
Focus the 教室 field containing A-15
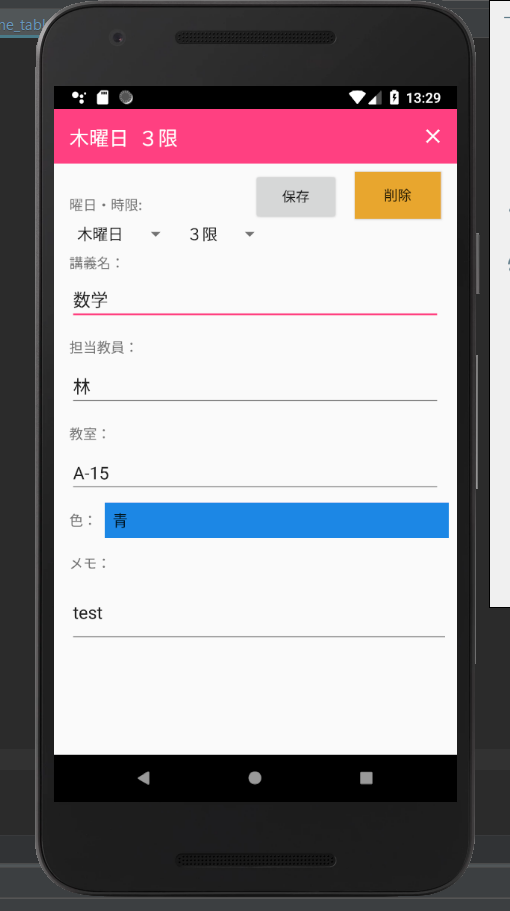pyautogui.click(x=255, y=473)
